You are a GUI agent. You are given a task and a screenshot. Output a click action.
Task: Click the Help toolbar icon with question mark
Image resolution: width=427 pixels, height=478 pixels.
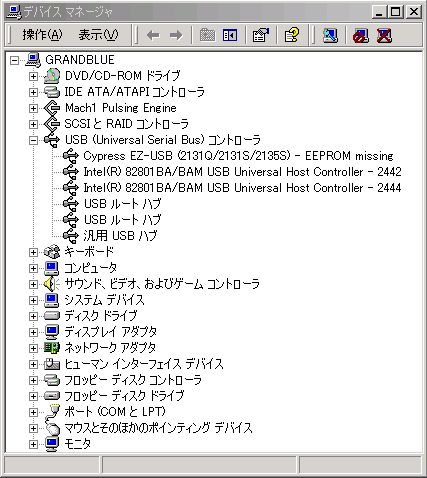[292, 35]
